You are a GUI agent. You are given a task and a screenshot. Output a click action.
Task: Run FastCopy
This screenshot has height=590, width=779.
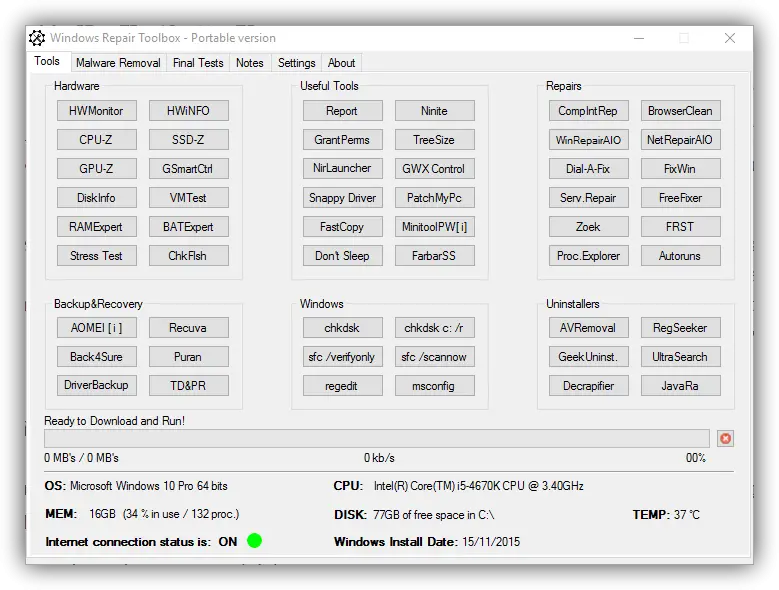tap(342, 226)
